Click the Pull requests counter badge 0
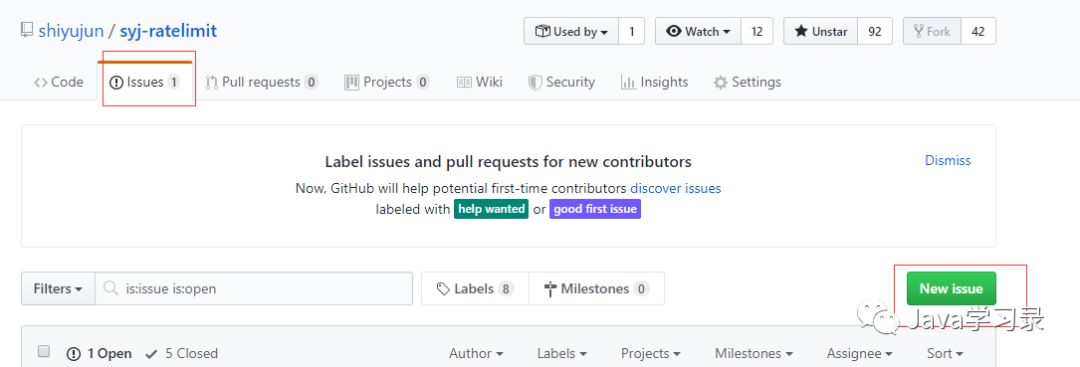Screen dimensions: 1080x367 (x=311, y=82)
